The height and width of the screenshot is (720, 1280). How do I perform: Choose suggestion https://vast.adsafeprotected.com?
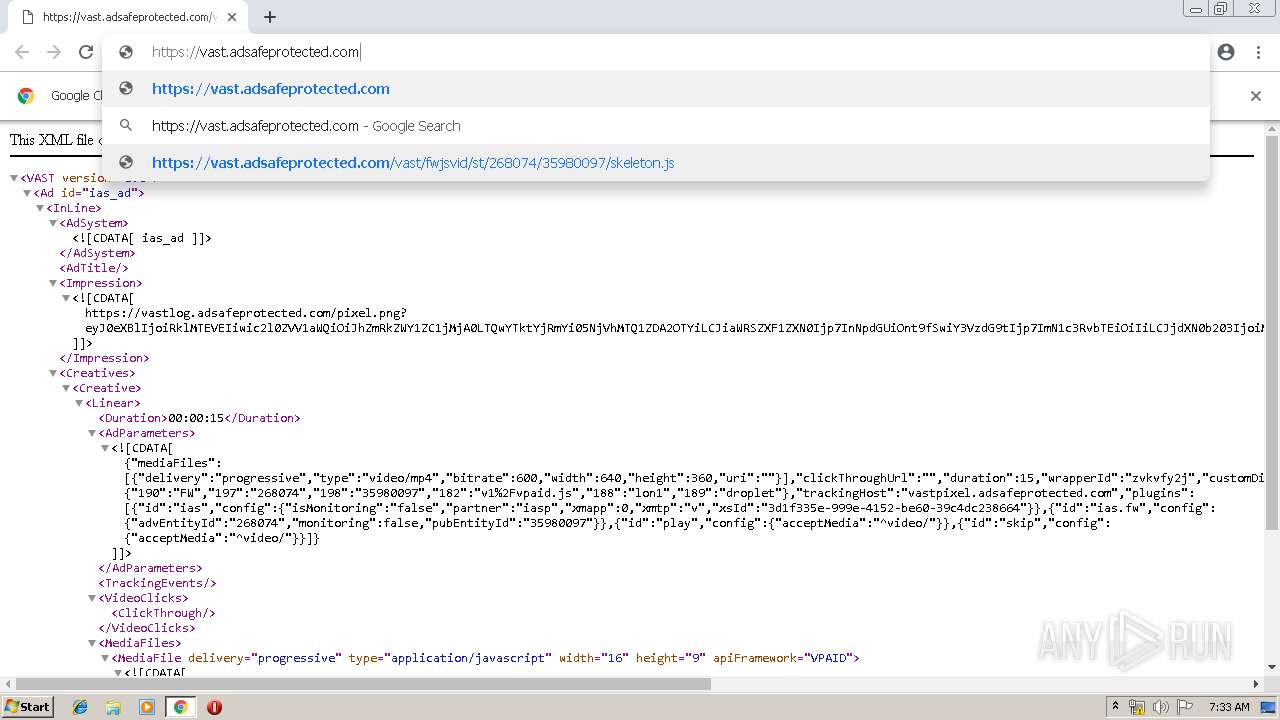tap(655, 89)
